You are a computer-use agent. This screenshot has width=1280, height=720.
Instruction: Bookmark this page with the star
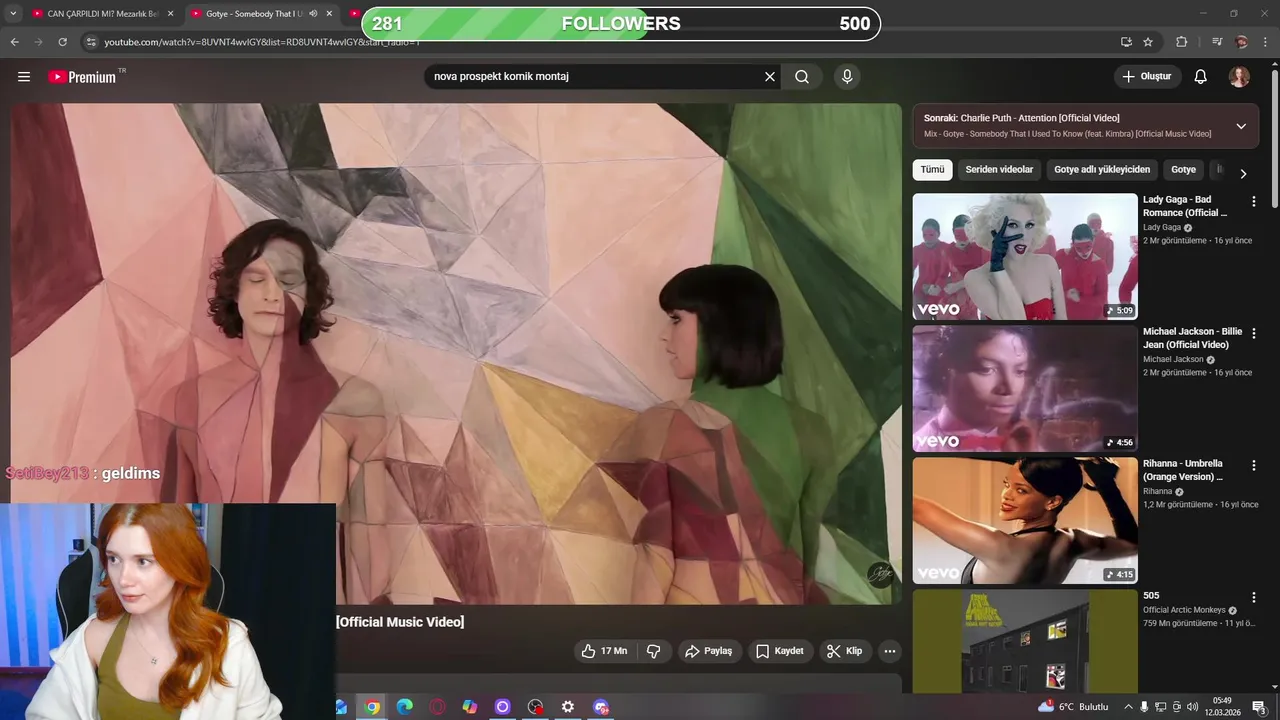click(1148, 42)
